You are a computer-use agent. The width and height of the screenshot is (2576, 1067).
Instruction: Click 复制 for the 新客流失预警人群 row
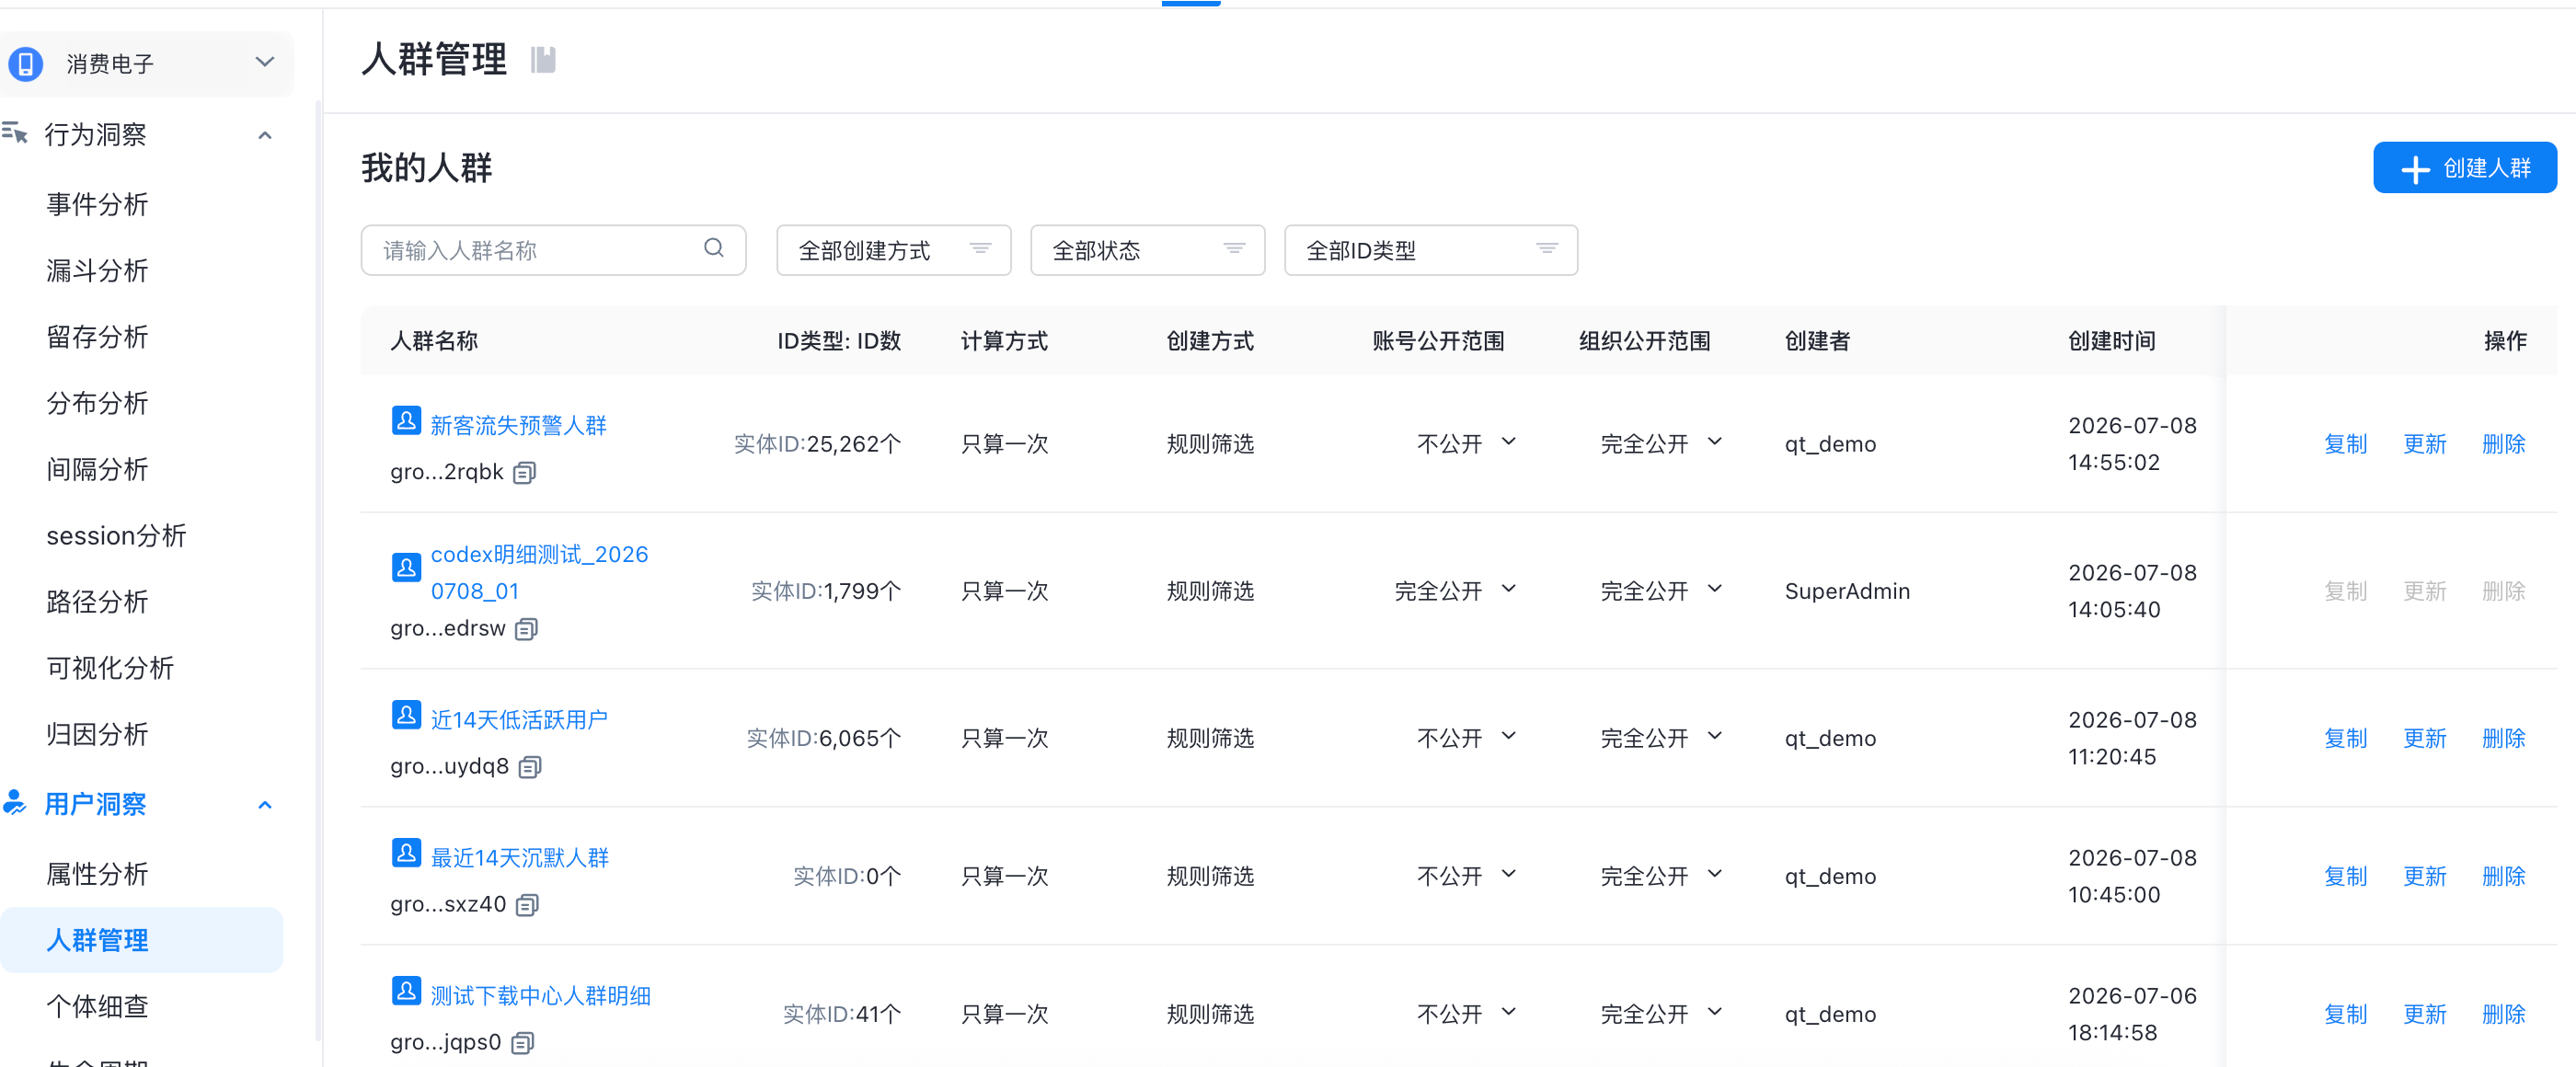(2345, 444)
